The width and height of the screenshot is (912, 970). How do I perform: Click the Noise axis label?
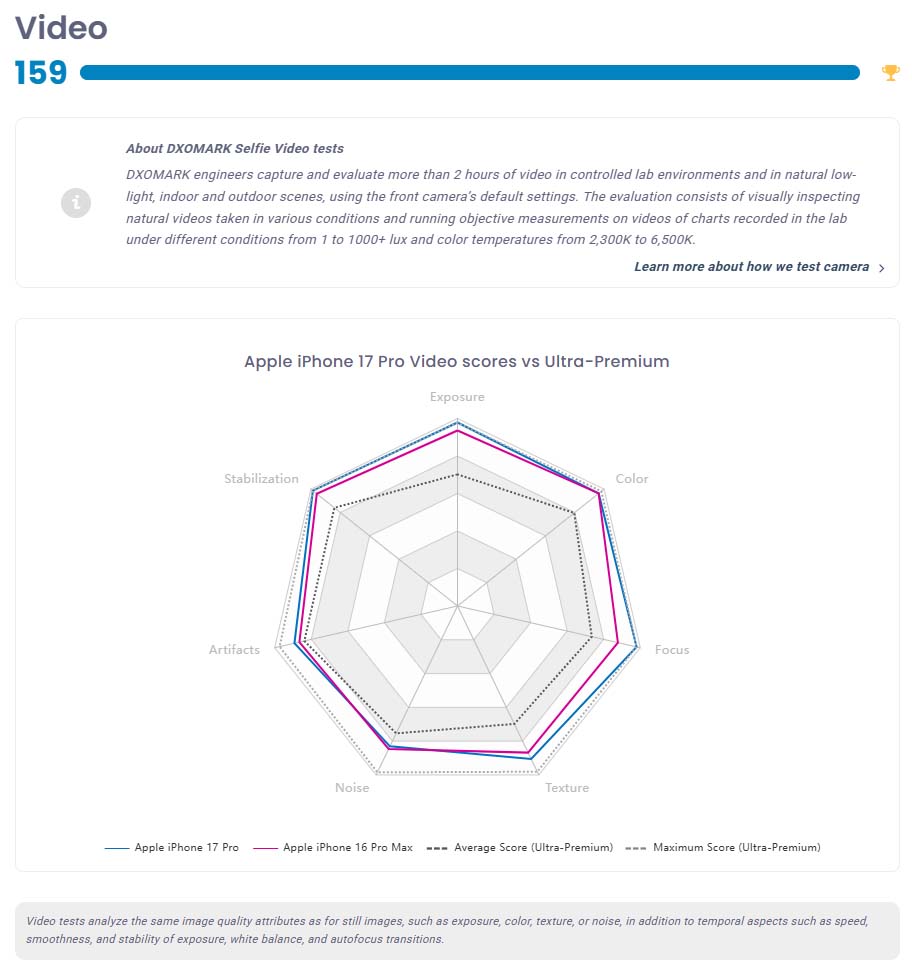(352, 788)
